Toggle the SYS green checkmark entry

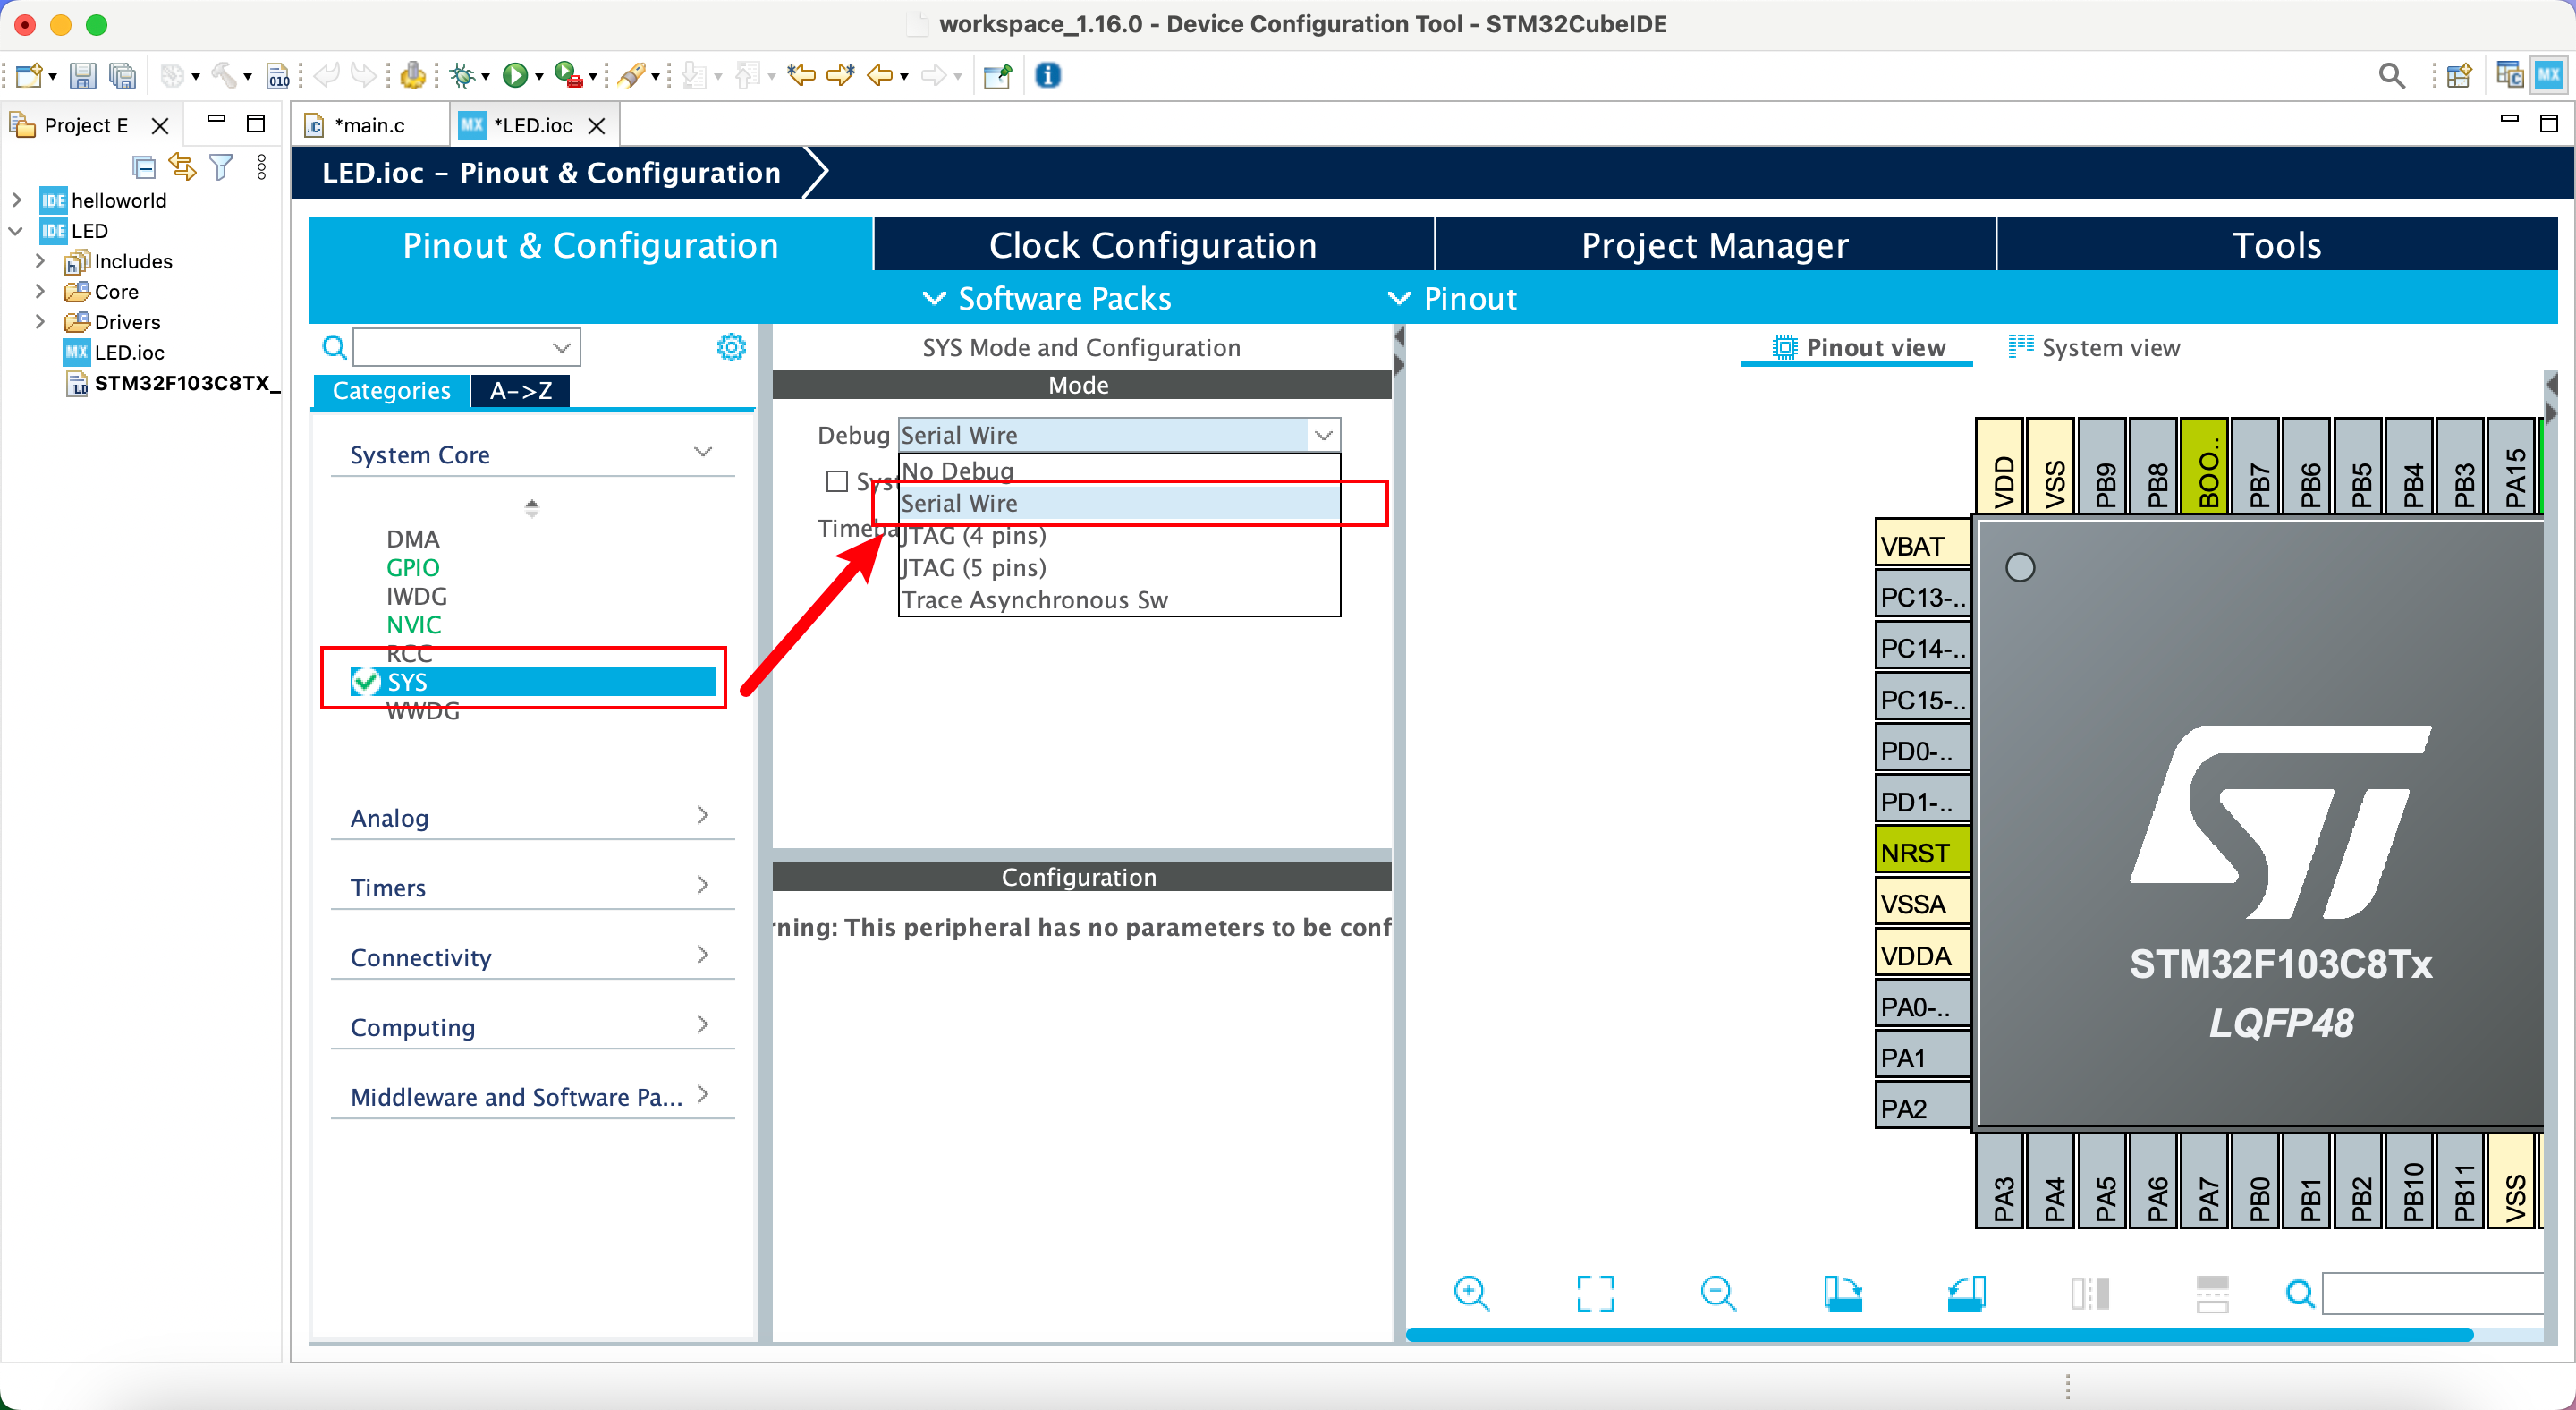tap(365, 682)
